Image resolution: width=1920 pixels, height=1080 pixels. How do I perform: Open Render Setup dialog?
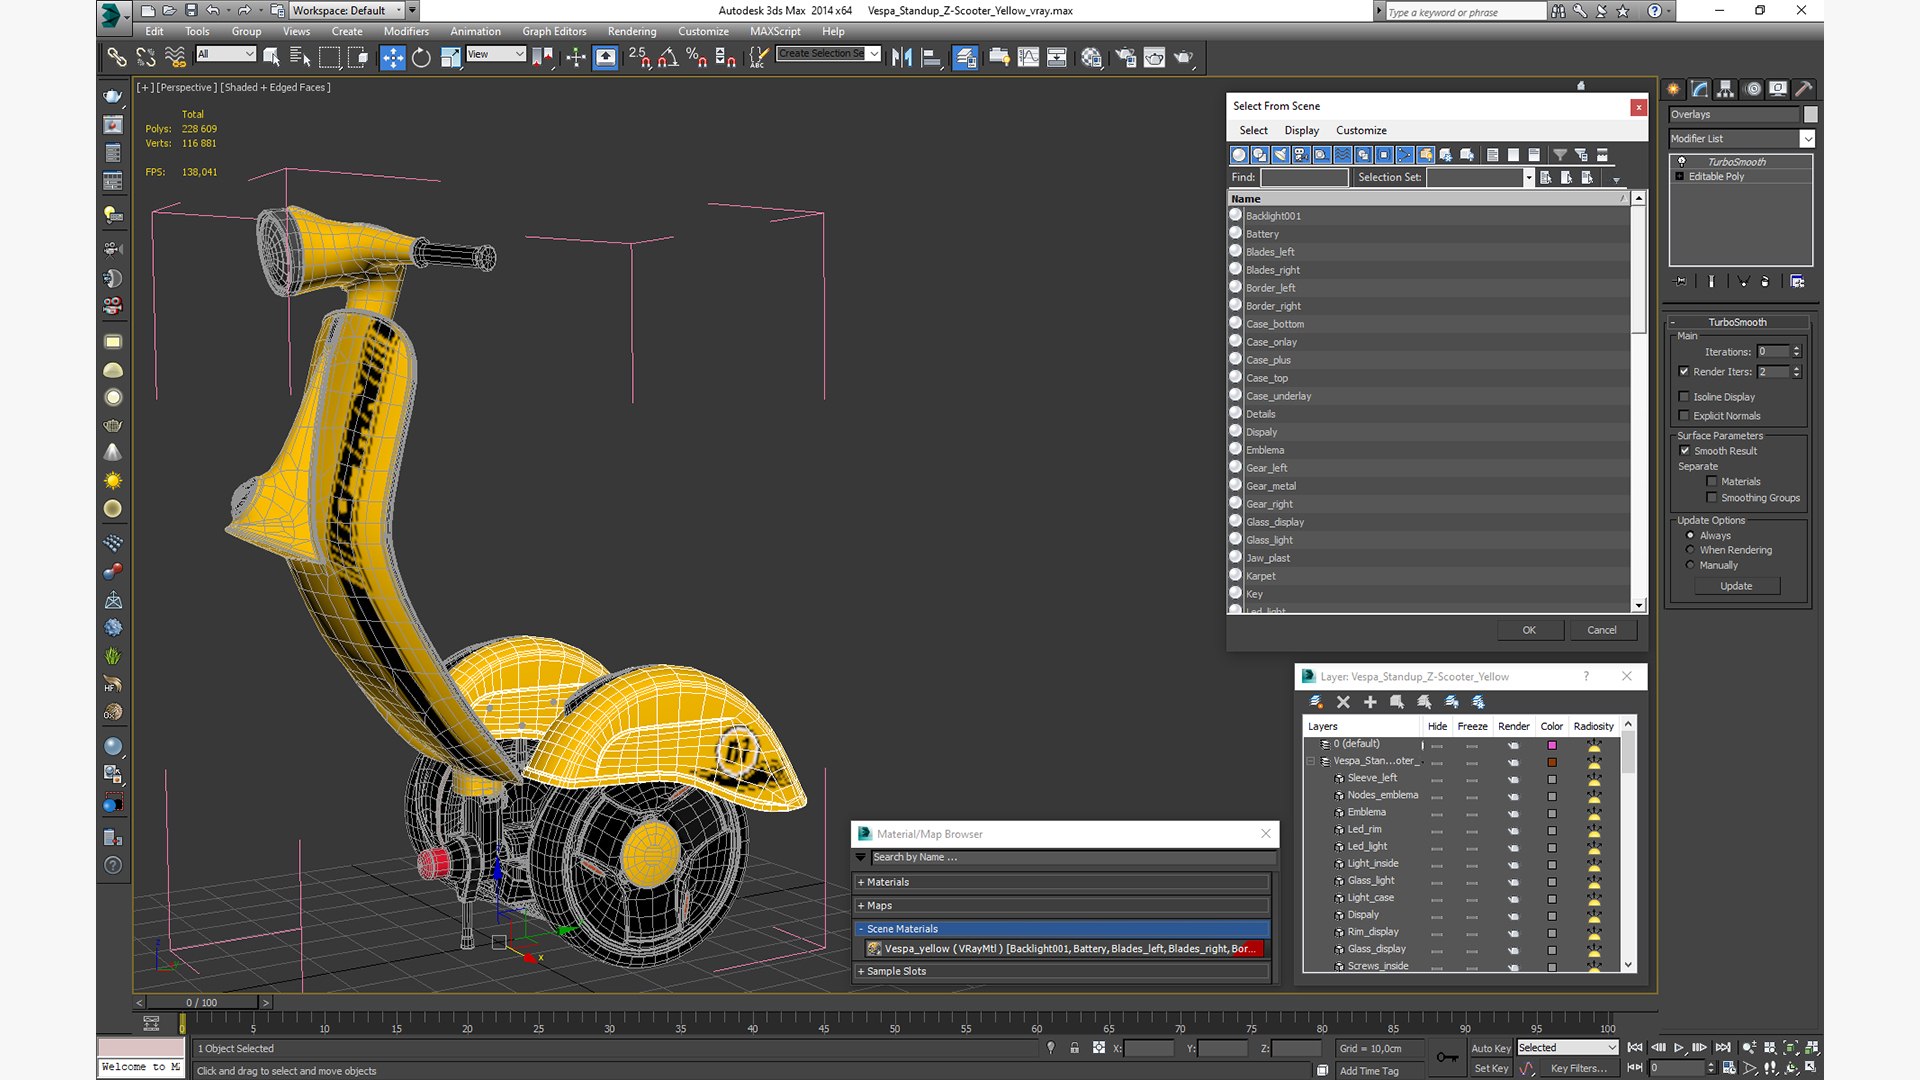click(x=1125, y=57)
